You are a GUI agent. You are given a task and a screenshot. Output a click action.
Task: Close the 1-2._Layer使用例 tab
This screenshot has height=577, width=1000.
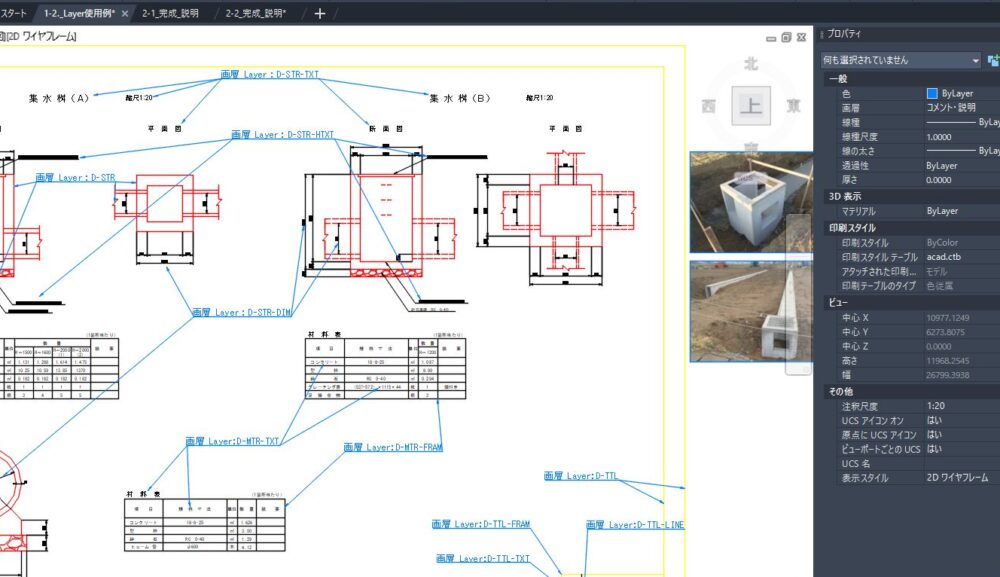pos(125,13)
